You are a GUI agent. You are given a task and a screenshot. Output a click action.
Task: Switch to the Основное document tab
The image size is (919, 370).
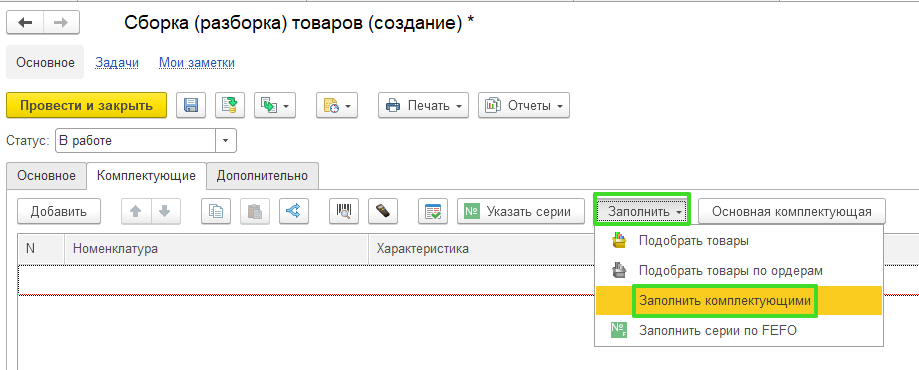click(x=46, y=175)
